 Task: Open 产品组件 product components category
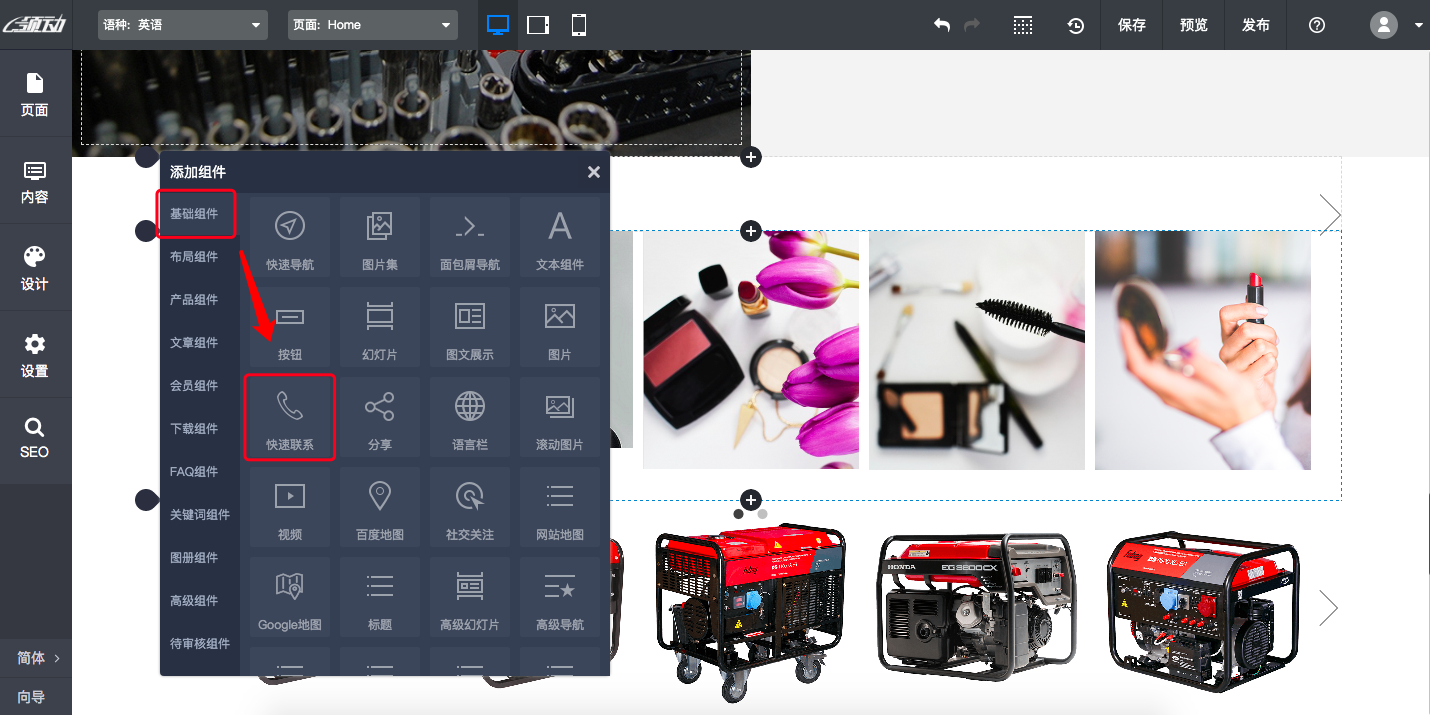click(x=194, y=300)
